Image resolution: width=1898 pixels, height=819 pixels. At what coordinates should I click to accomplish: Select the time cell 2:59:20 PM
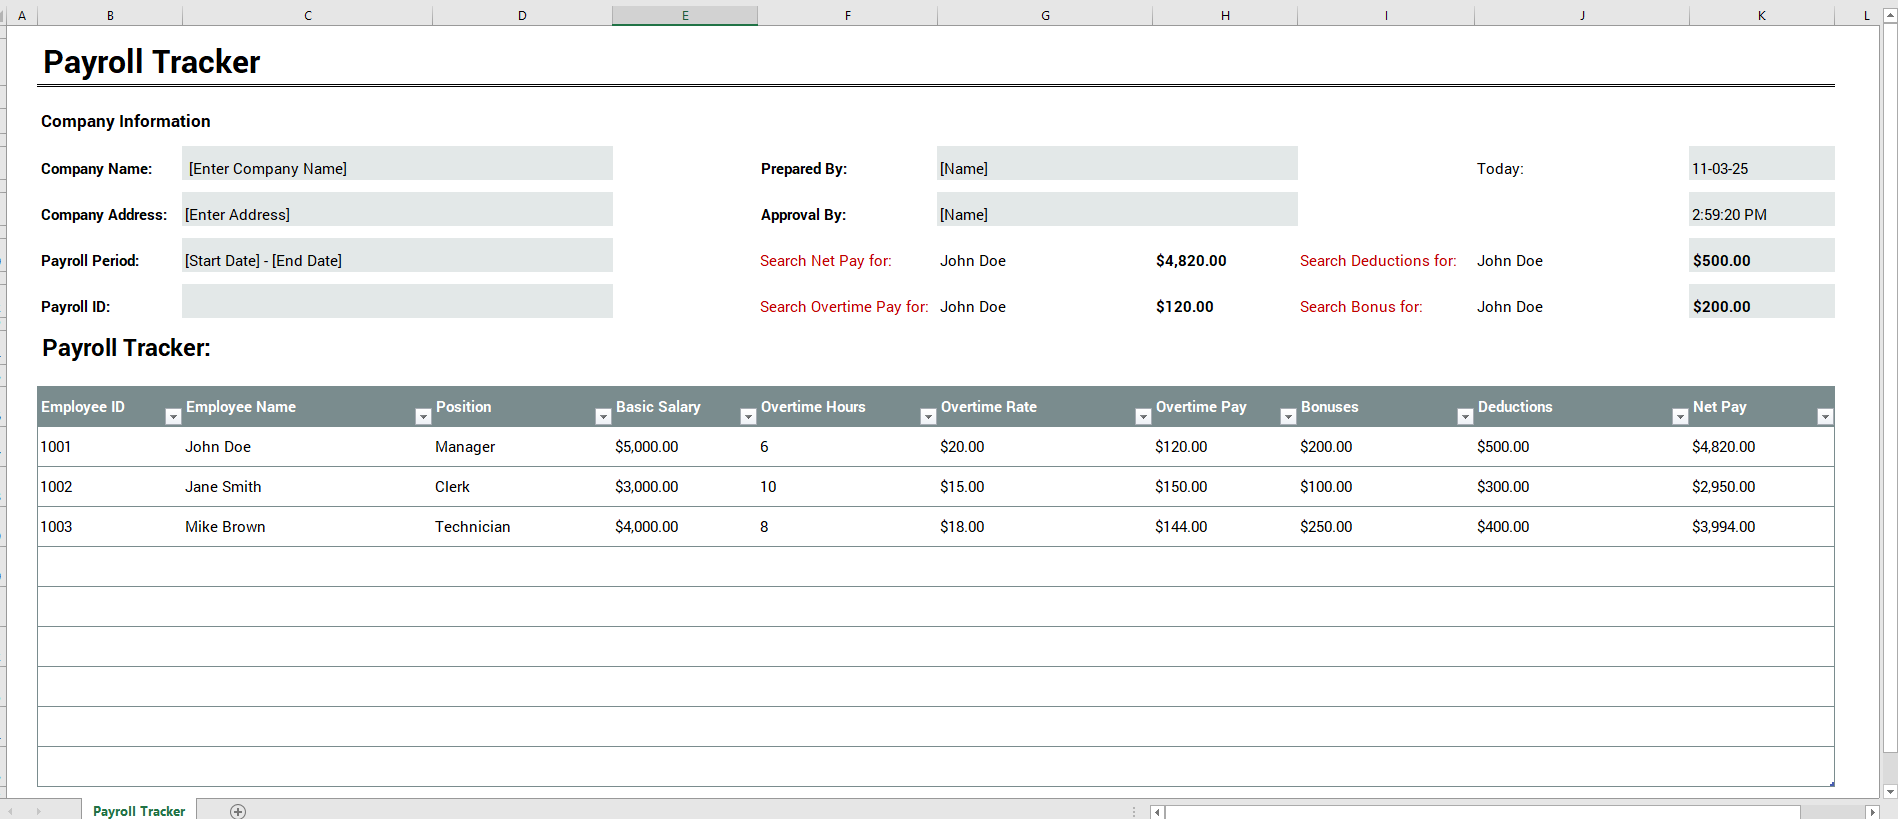click(x=1762, y=209)
